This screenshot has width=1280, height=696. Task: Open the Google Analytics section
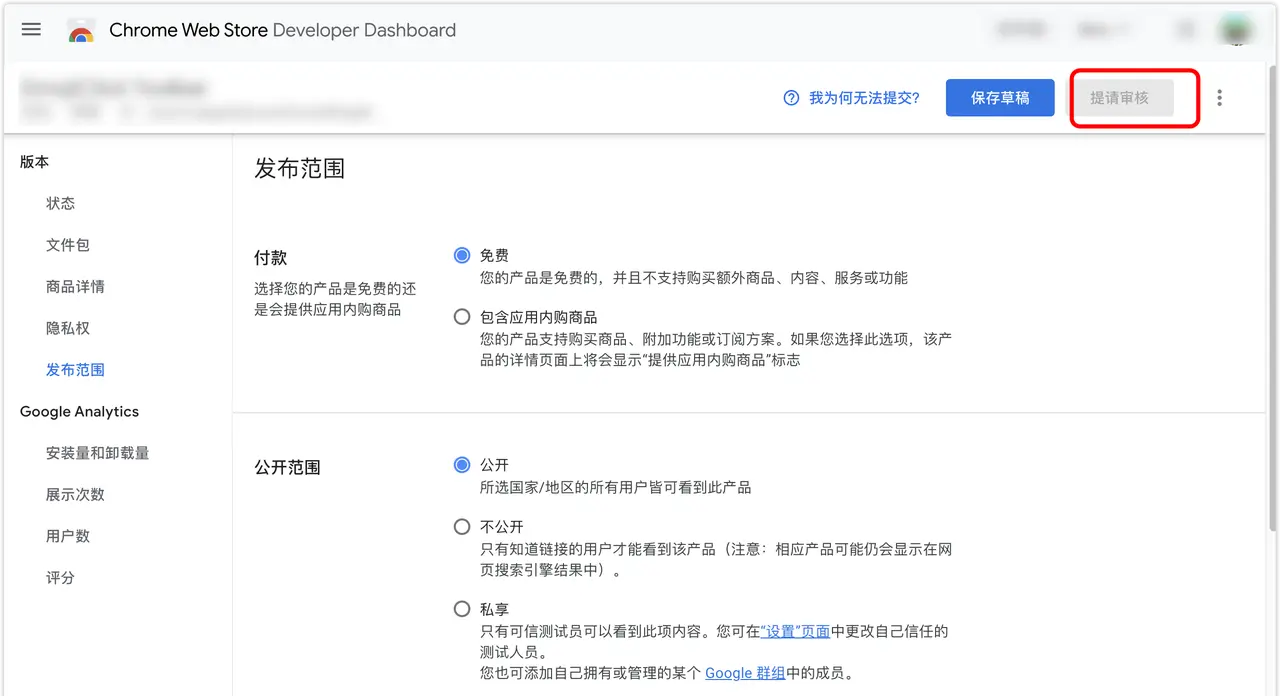pos(79,411)
